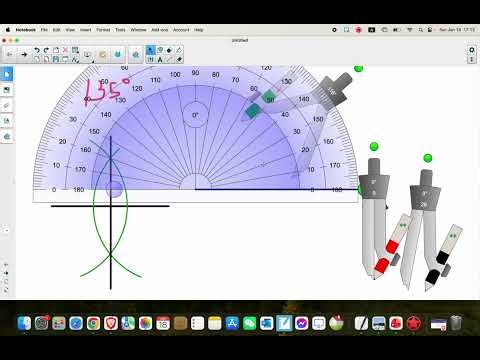This screenshot has height=360, width=480.
Task: Open Notes from the Dock
Action: coord(215,323)
